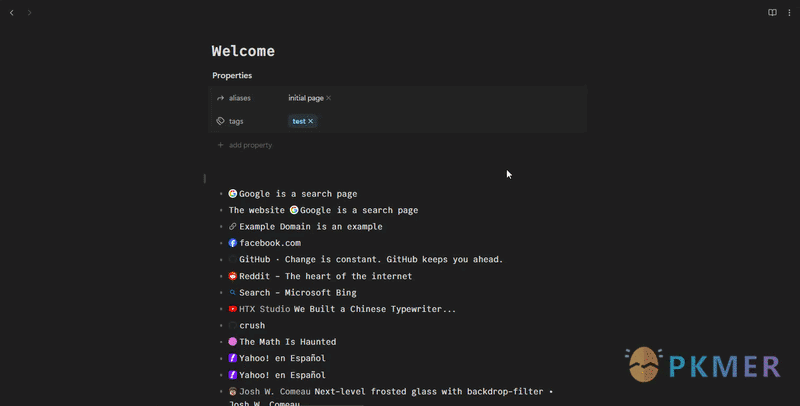Open the second Yahoo! en Español link

point(282,375)
